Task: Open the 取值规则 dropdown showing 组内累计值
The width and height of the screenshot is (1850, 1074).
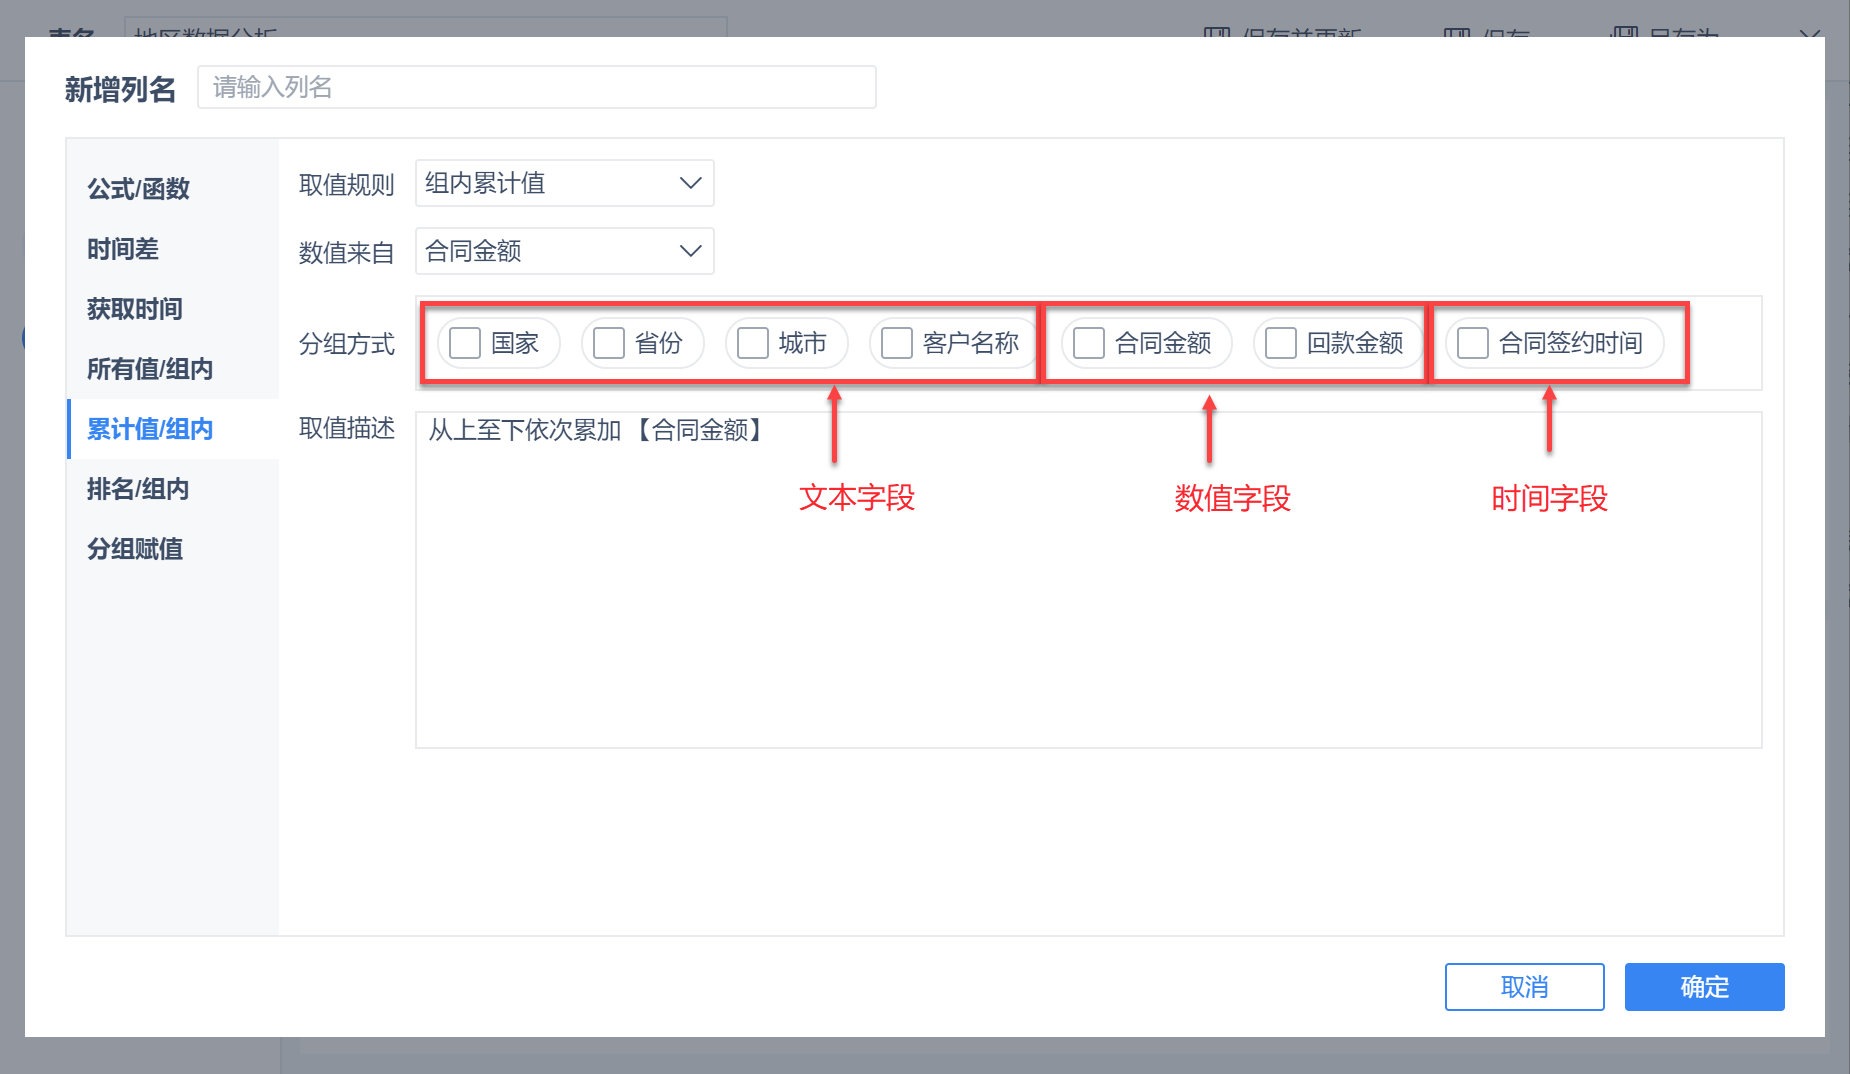Action: click(565, 183)
